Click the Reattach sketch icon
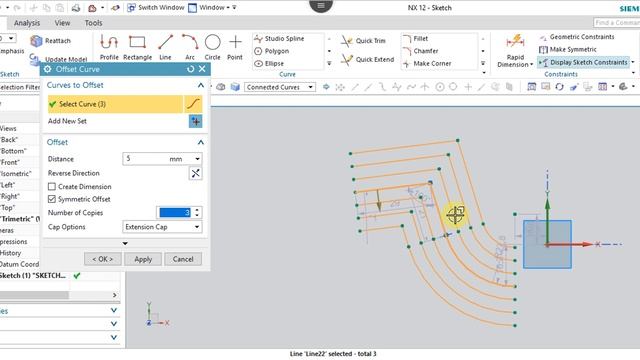640x360 pixels. coord(37,41)
